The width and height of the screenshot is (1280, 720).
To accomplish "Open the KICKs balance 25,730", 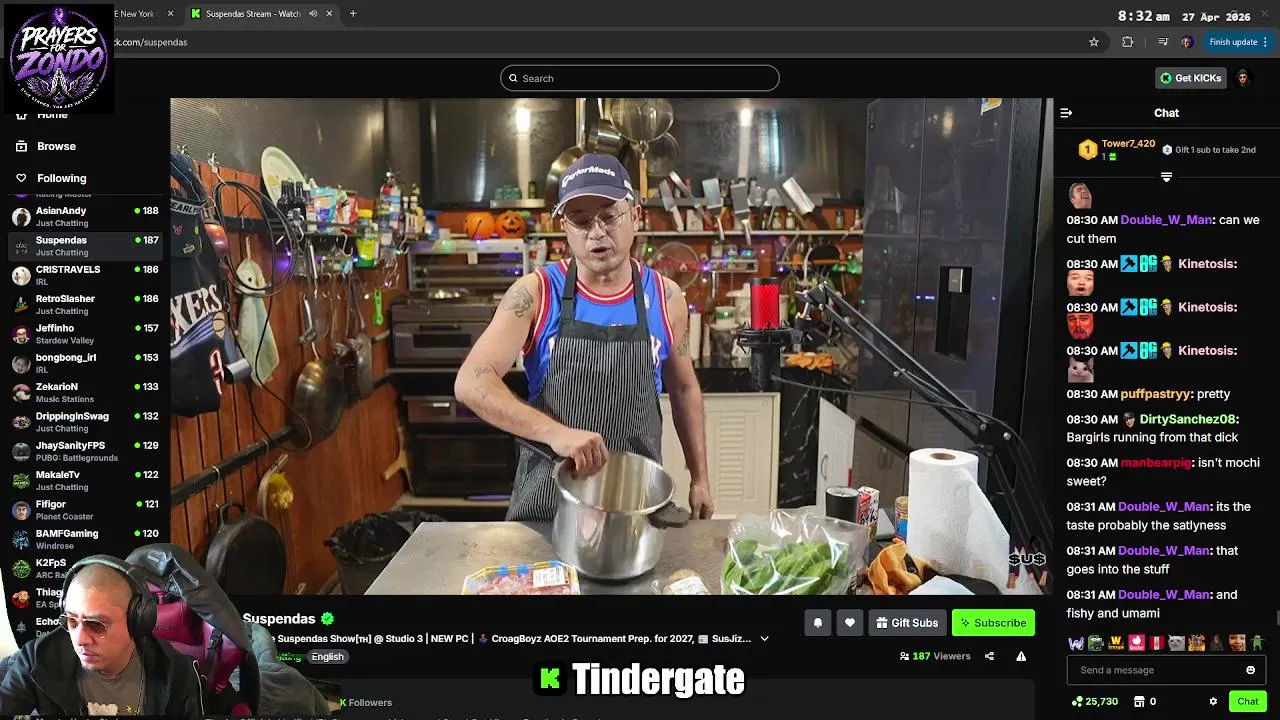I will point(1094,702).
